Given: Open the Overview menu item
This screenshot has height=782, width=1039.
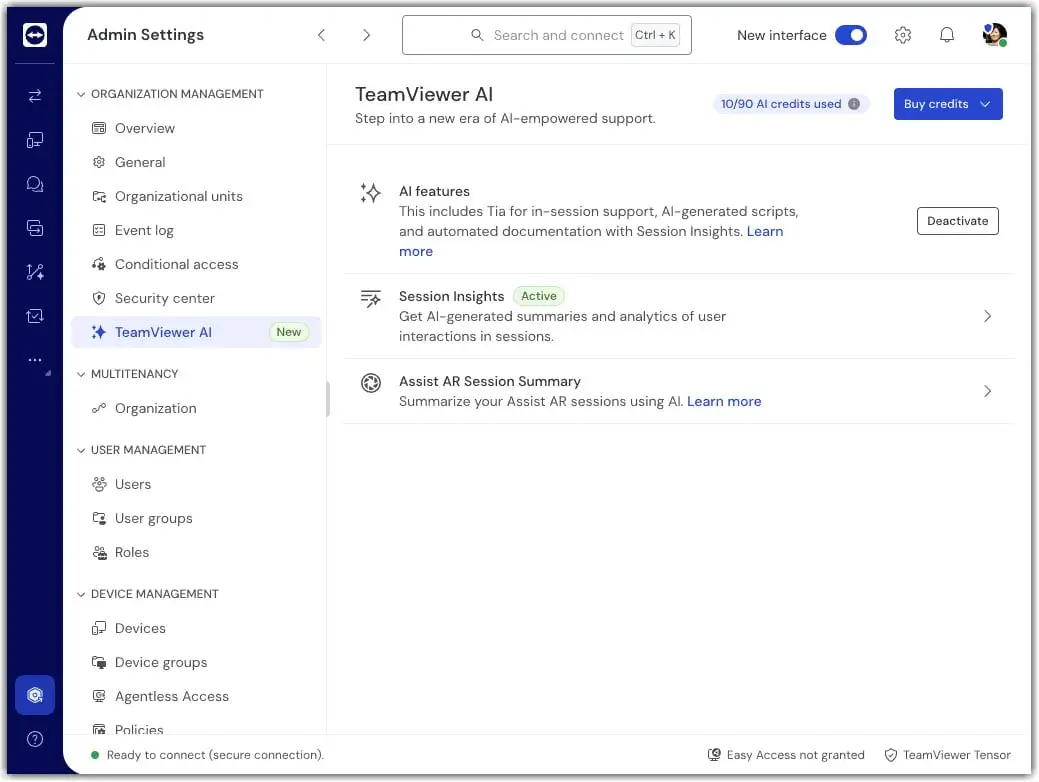Looking at the screenshot, I should (196, 129).
